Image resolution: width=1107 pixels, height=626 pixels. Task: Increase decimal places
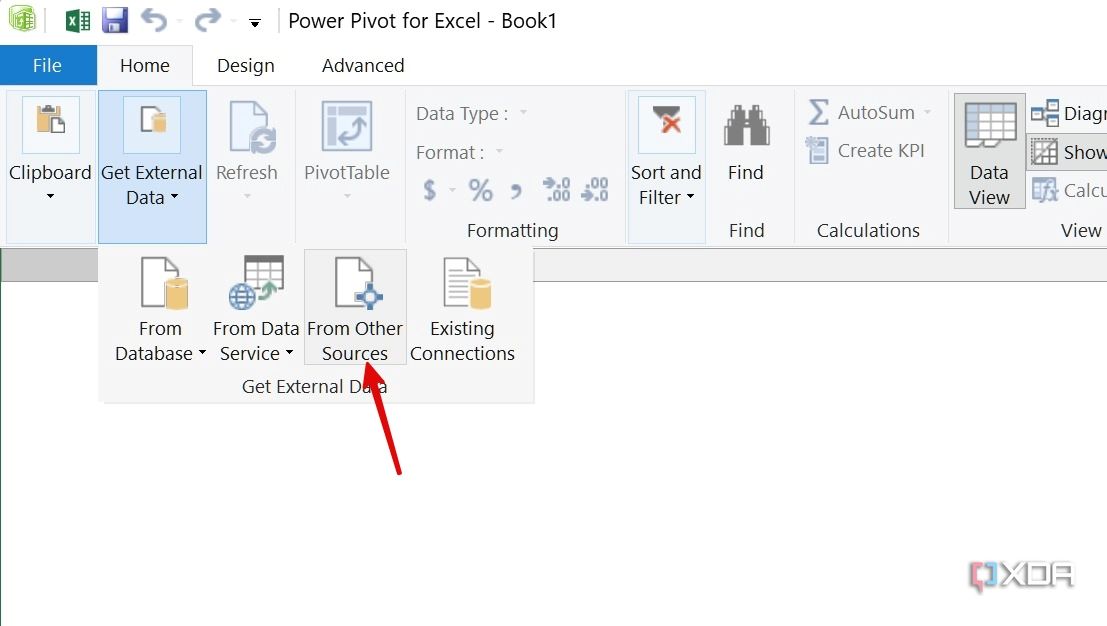coord(556,190)
